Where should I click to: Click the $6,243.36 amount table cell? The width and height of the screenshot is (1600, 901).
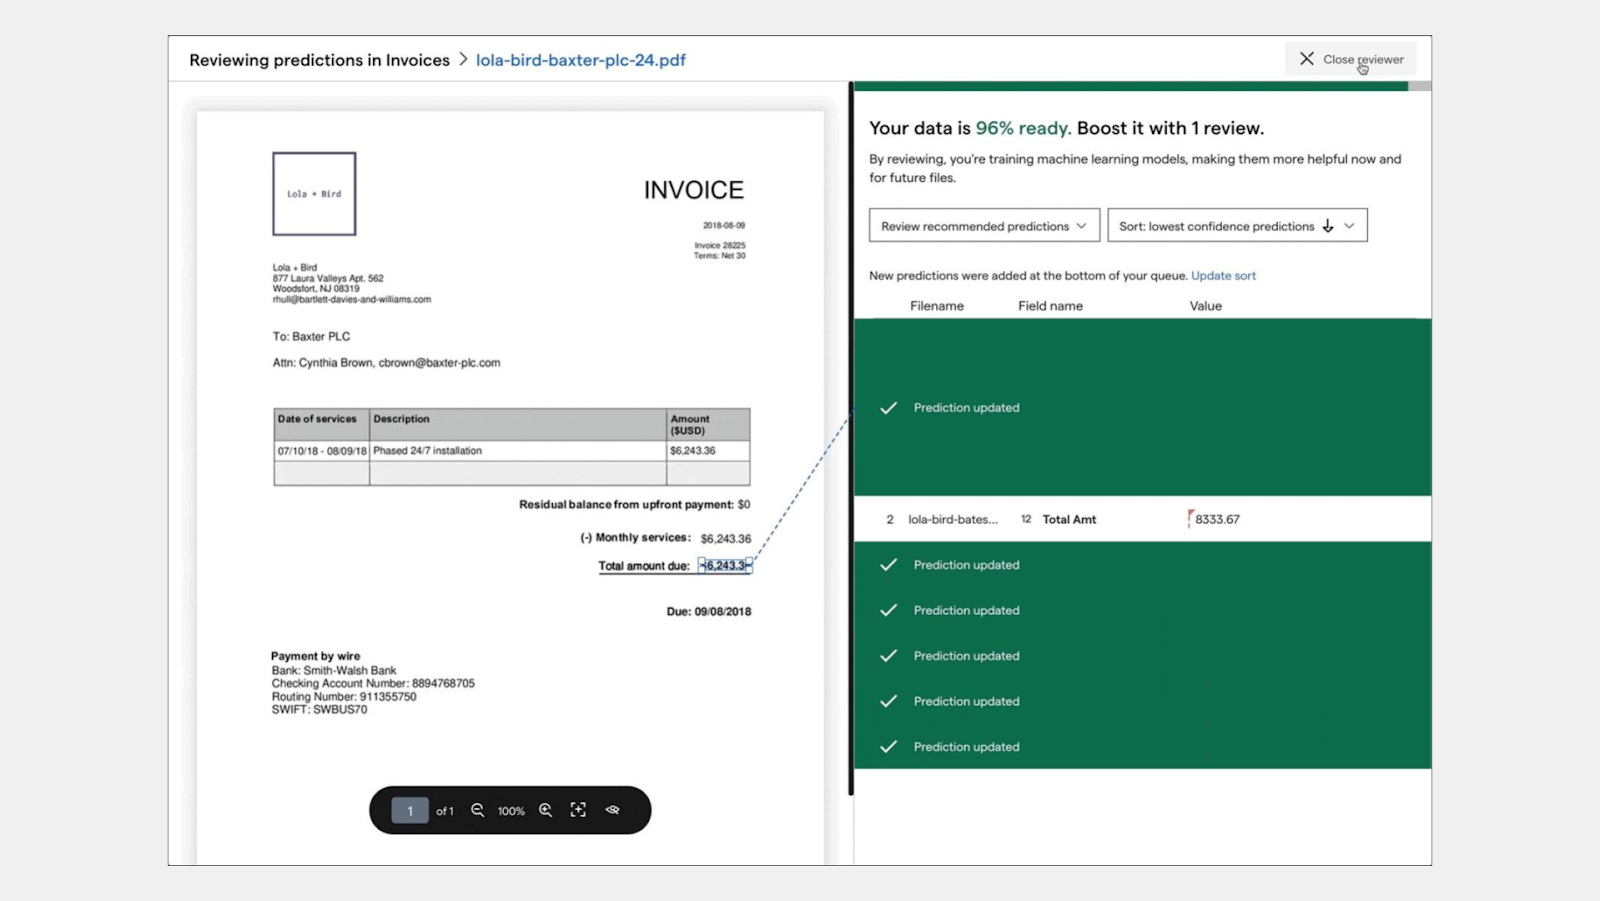pyautogui.click(x=707, y=451)
